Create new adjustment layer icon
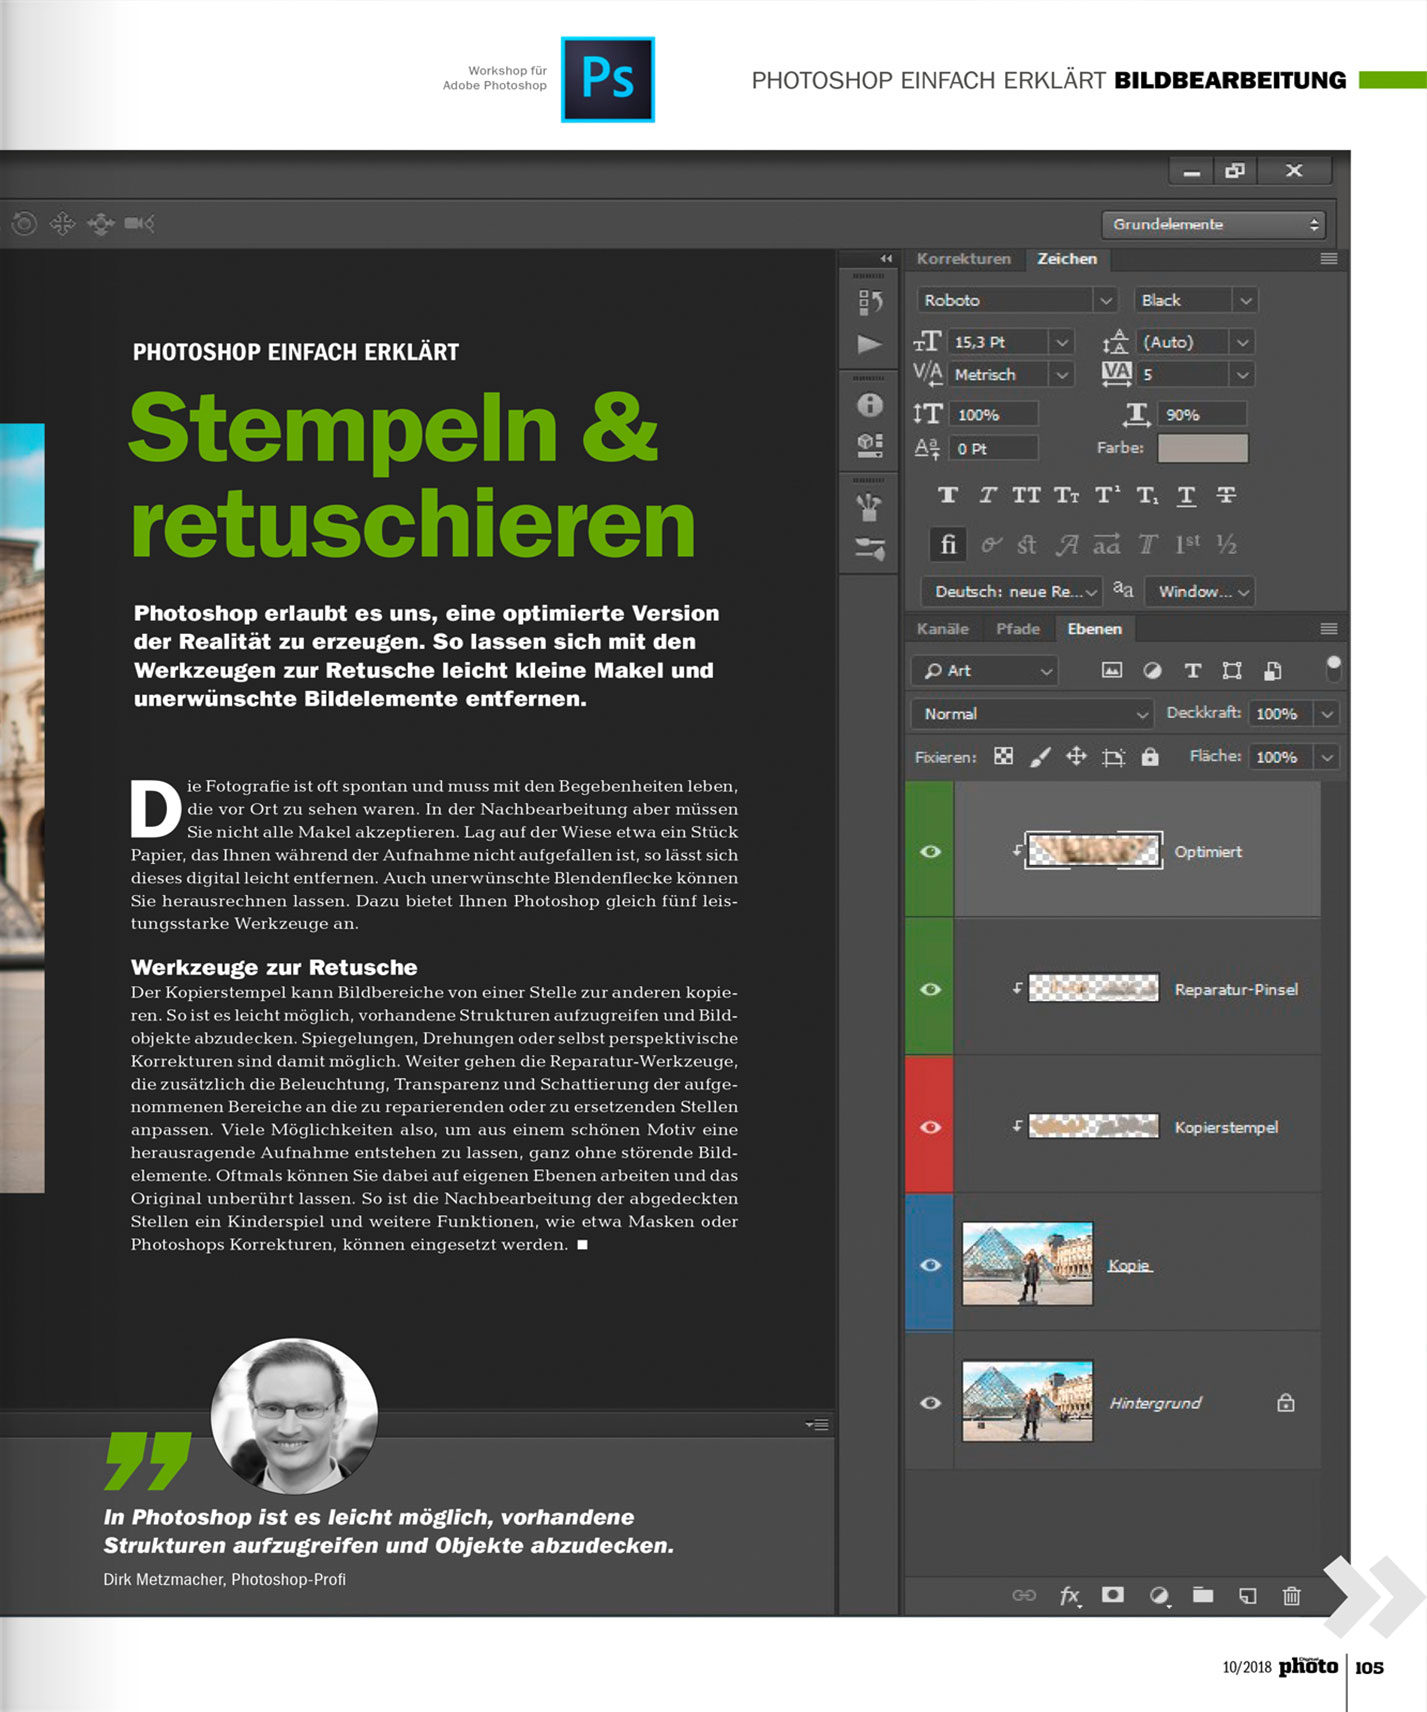 click(x=1159, y=1595)
